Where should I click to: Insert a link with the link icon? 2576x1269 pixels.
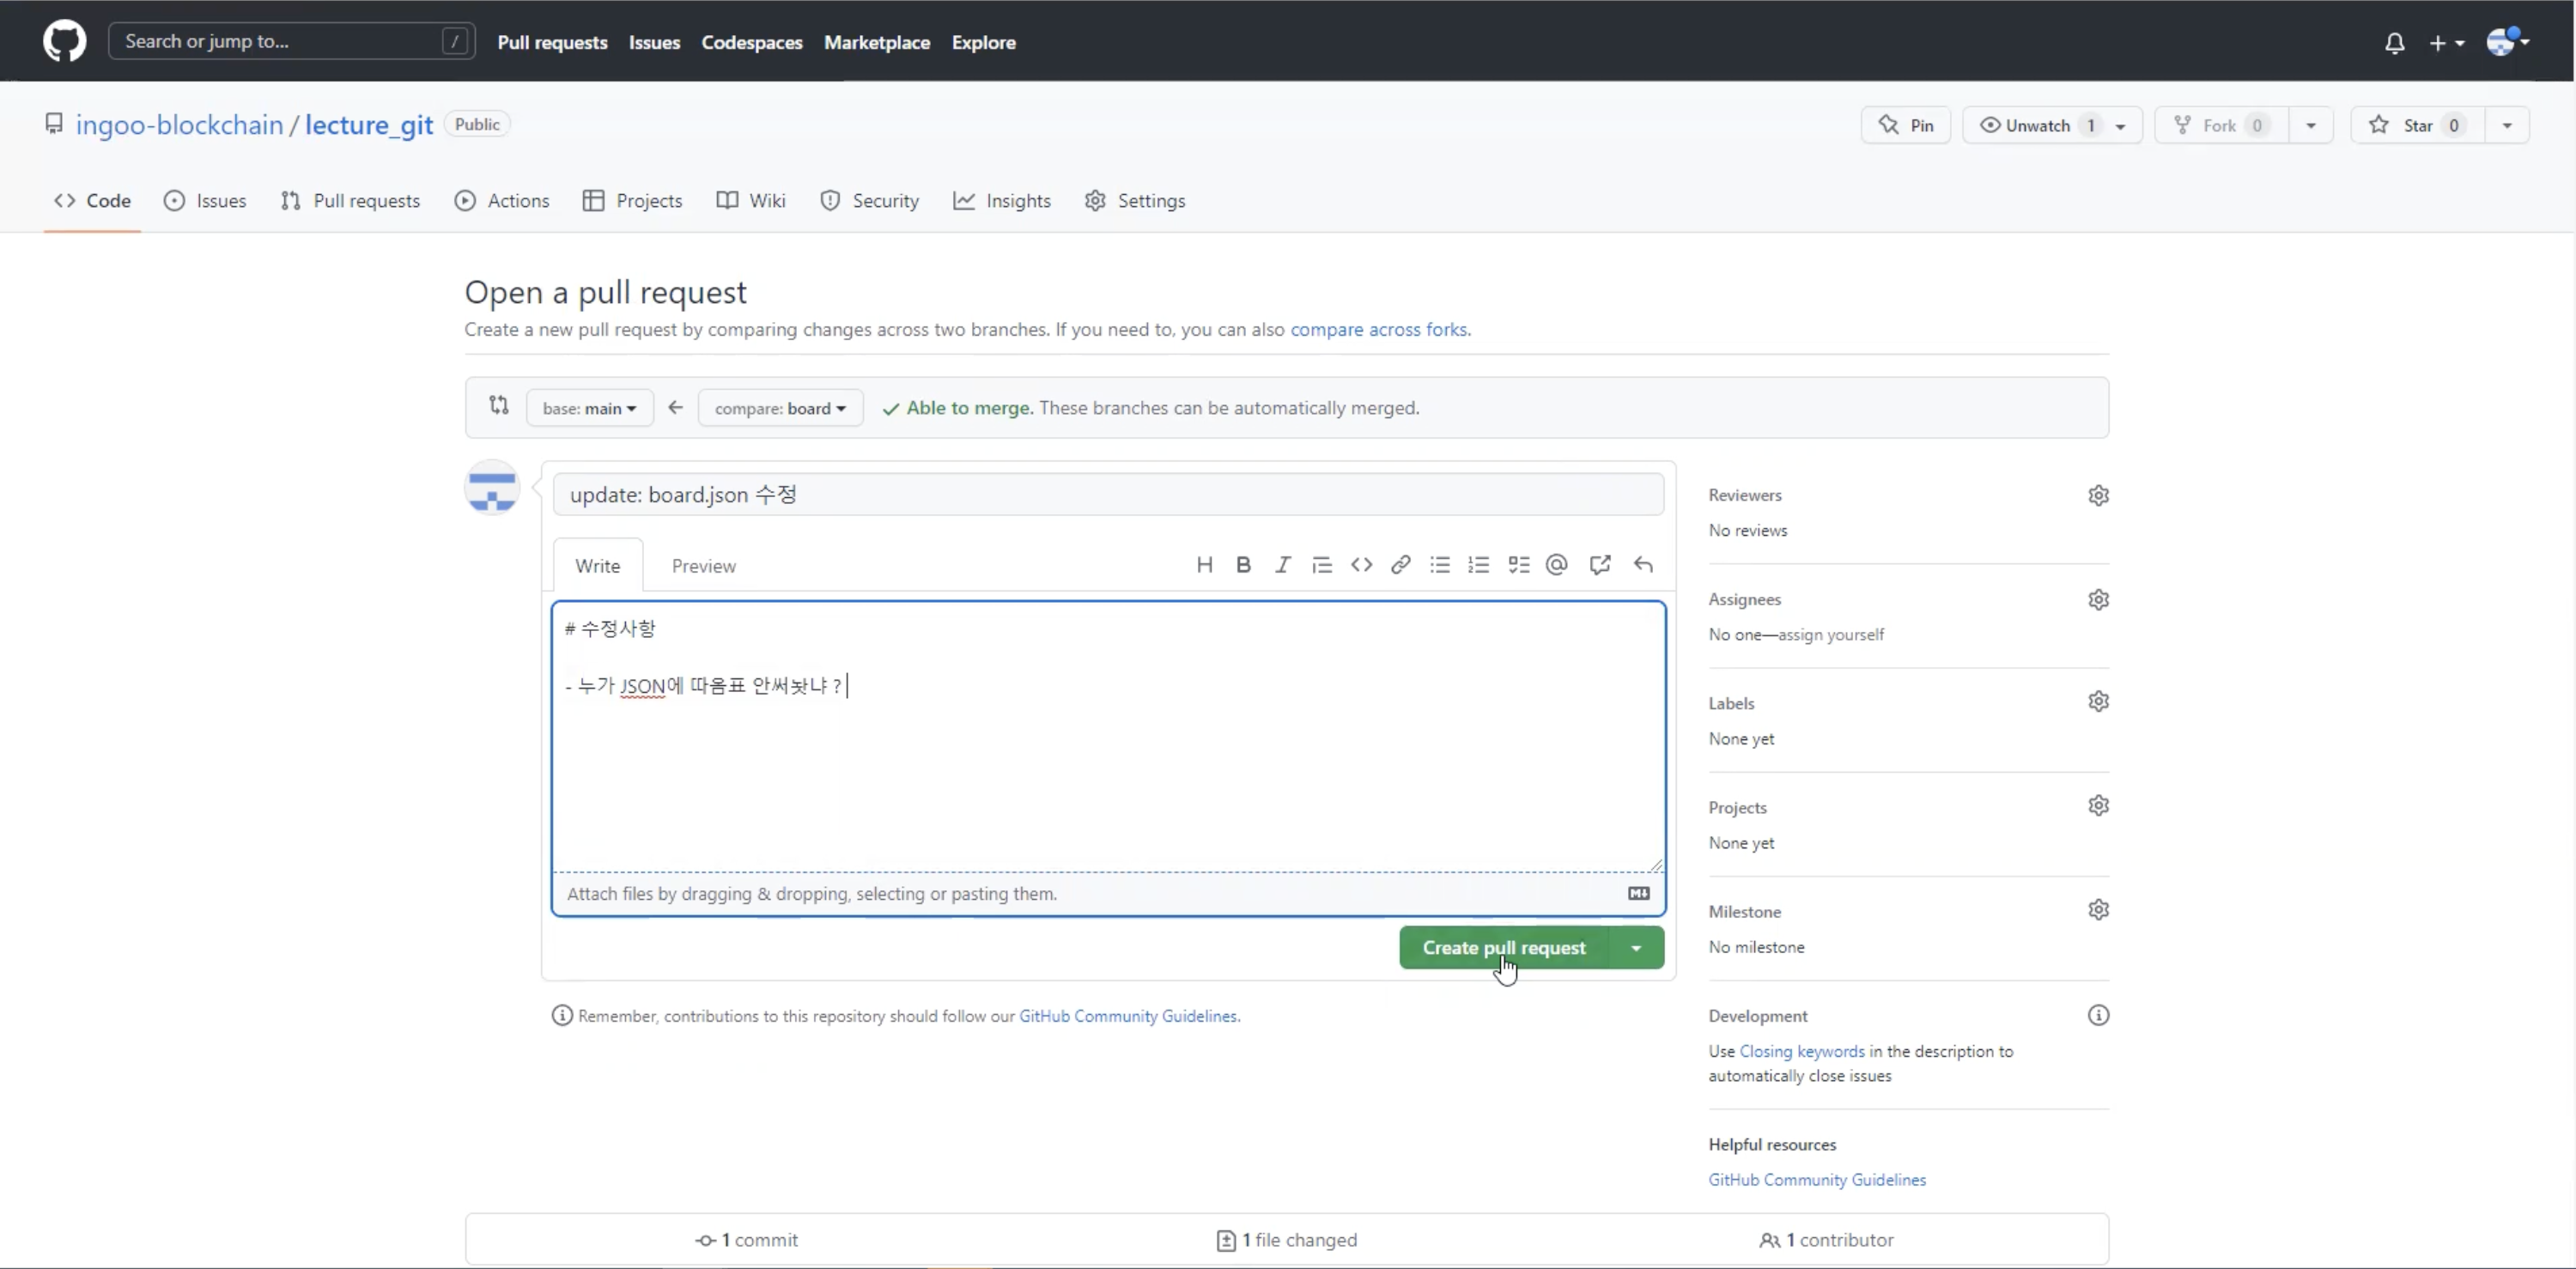pos(1400,565)
